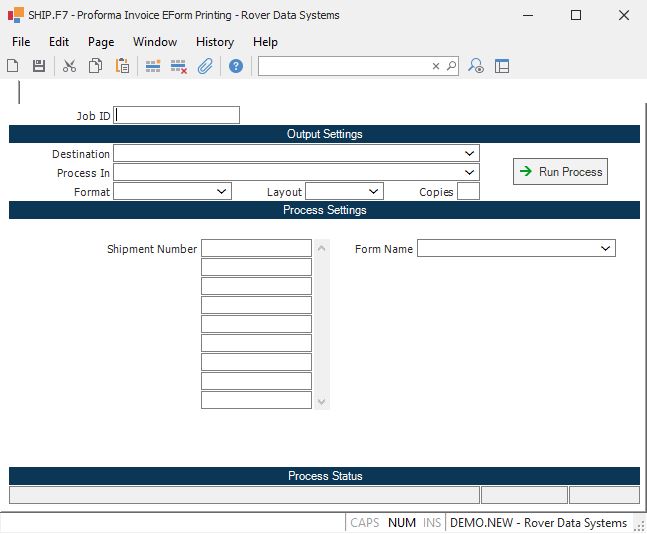Click the Save floppy disk icon
This screenshot has height=534, width=647.
pos(39,66)
